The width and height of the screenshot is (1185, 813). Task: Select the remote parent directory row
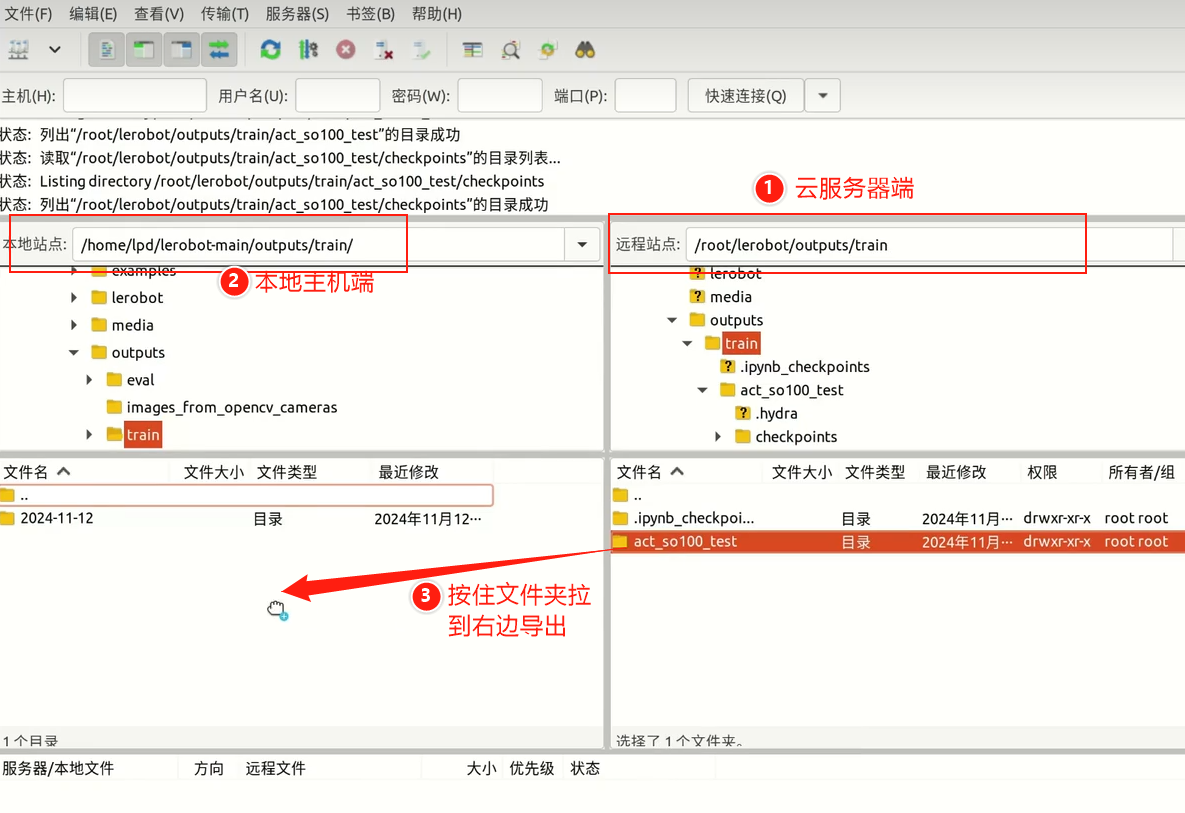897,496
